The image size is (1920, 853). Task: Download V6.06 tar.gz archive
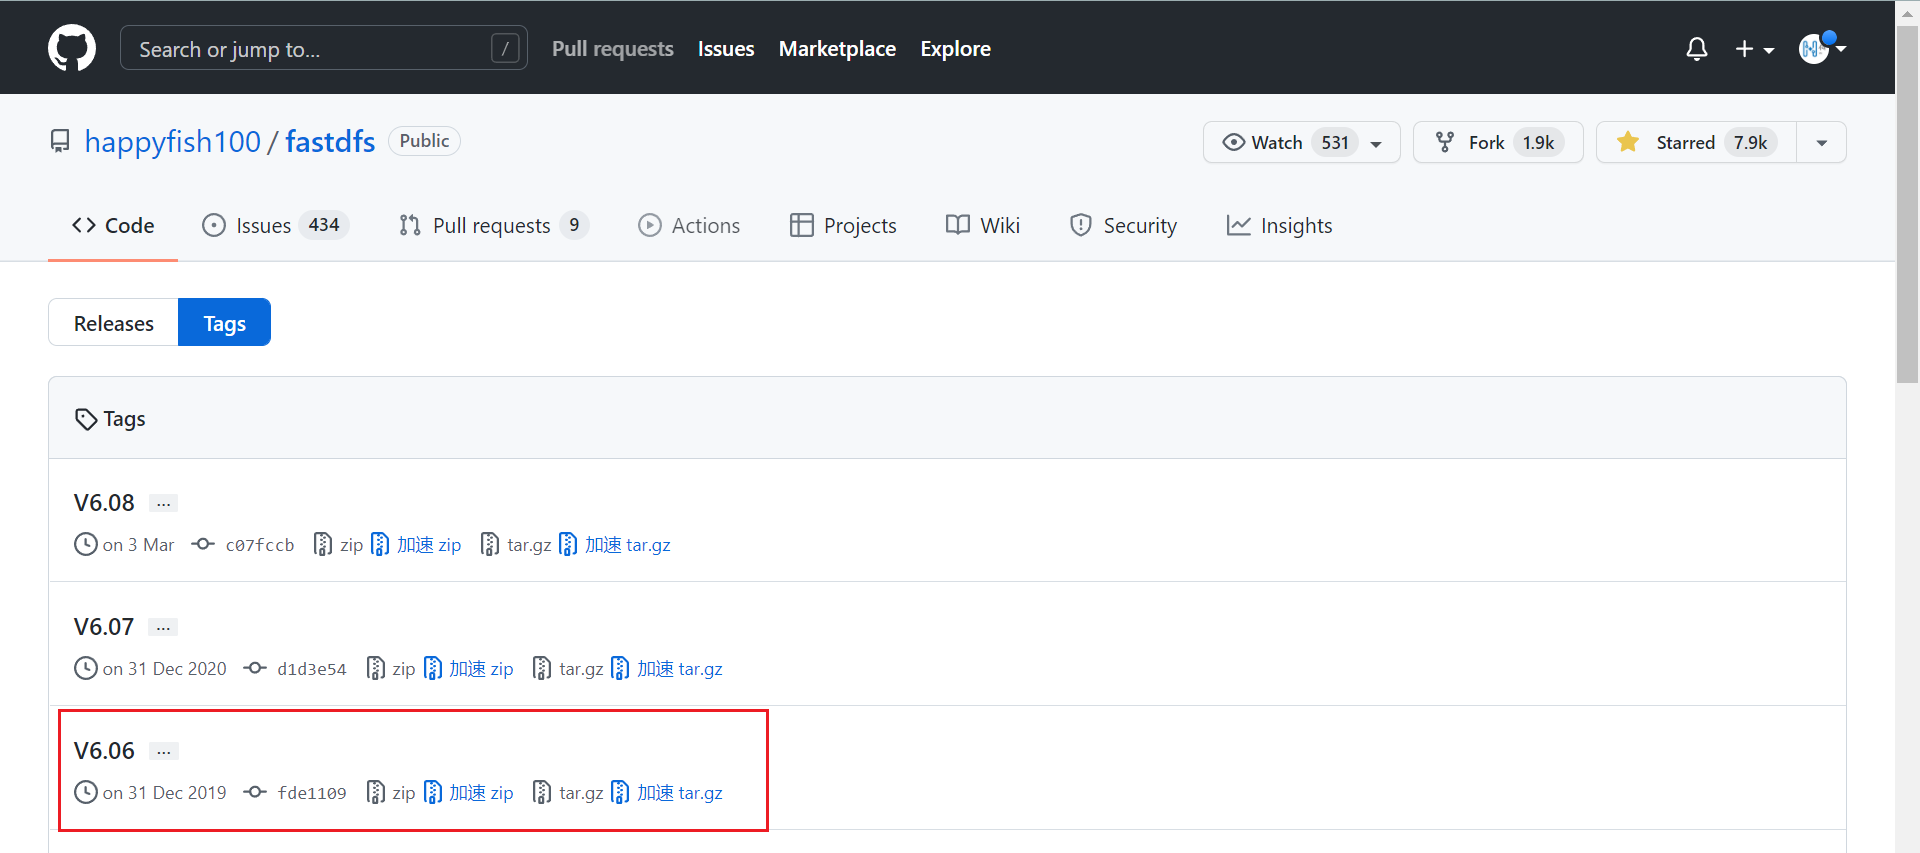pos(568,793)
